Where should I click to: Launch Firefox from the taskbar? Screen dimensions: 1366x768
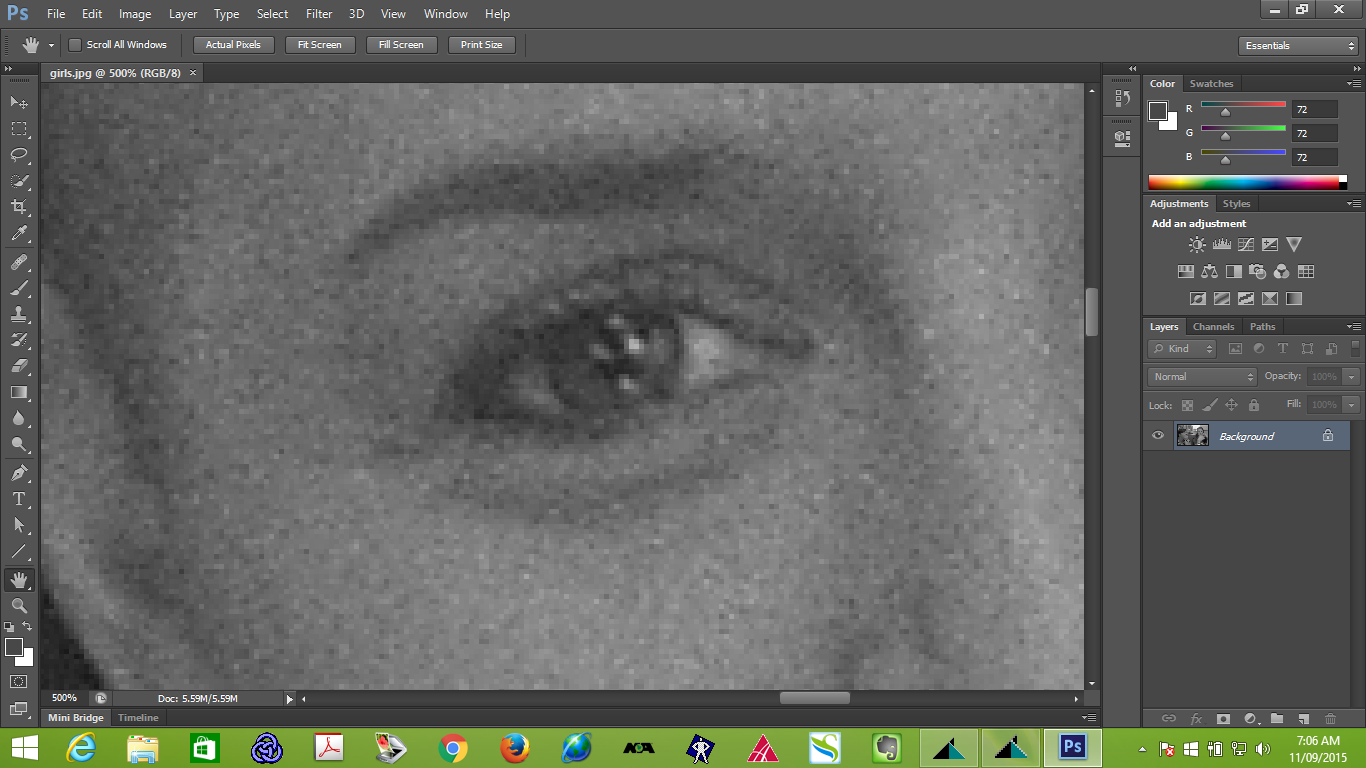coord(515,747)
